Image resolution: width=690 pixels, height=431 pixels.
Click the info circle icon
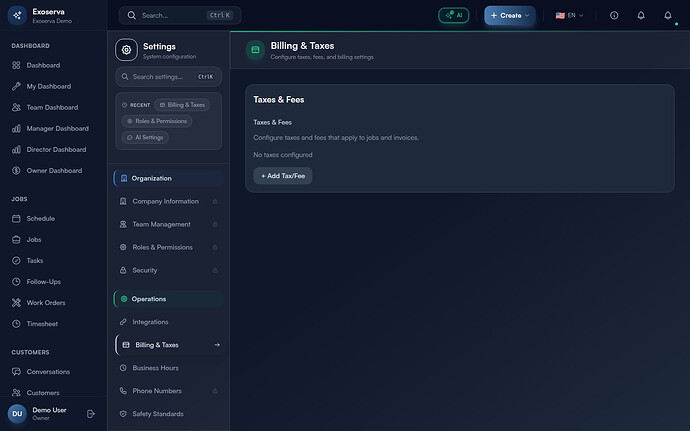click(x=614, y=15)
